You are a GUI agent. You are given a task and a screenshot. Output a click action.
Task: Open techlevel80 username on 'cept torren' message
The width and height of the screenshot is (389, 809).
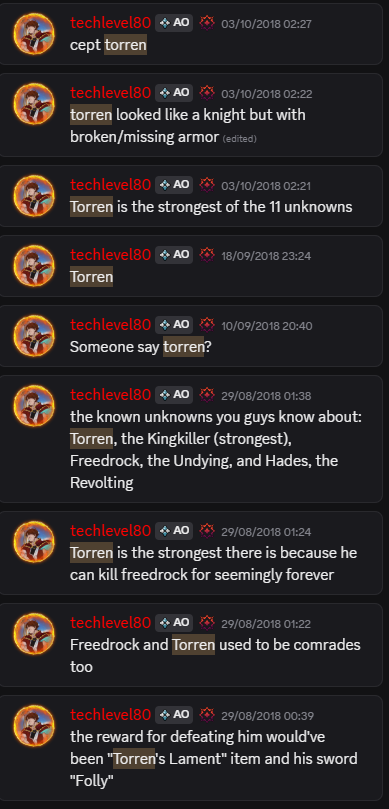point(110,23)
